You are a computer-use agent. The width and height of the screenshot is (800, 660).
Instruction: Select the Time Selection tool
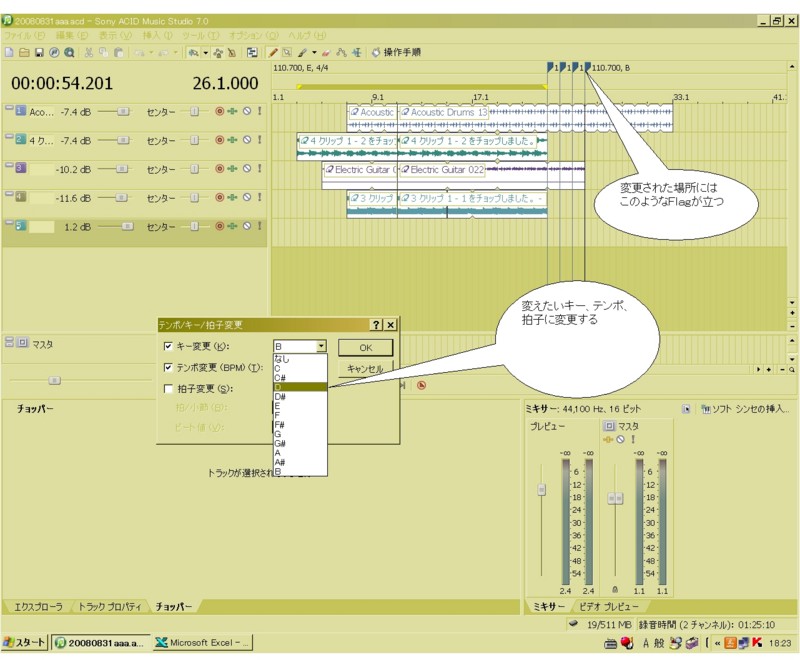(x=357, y=53)
